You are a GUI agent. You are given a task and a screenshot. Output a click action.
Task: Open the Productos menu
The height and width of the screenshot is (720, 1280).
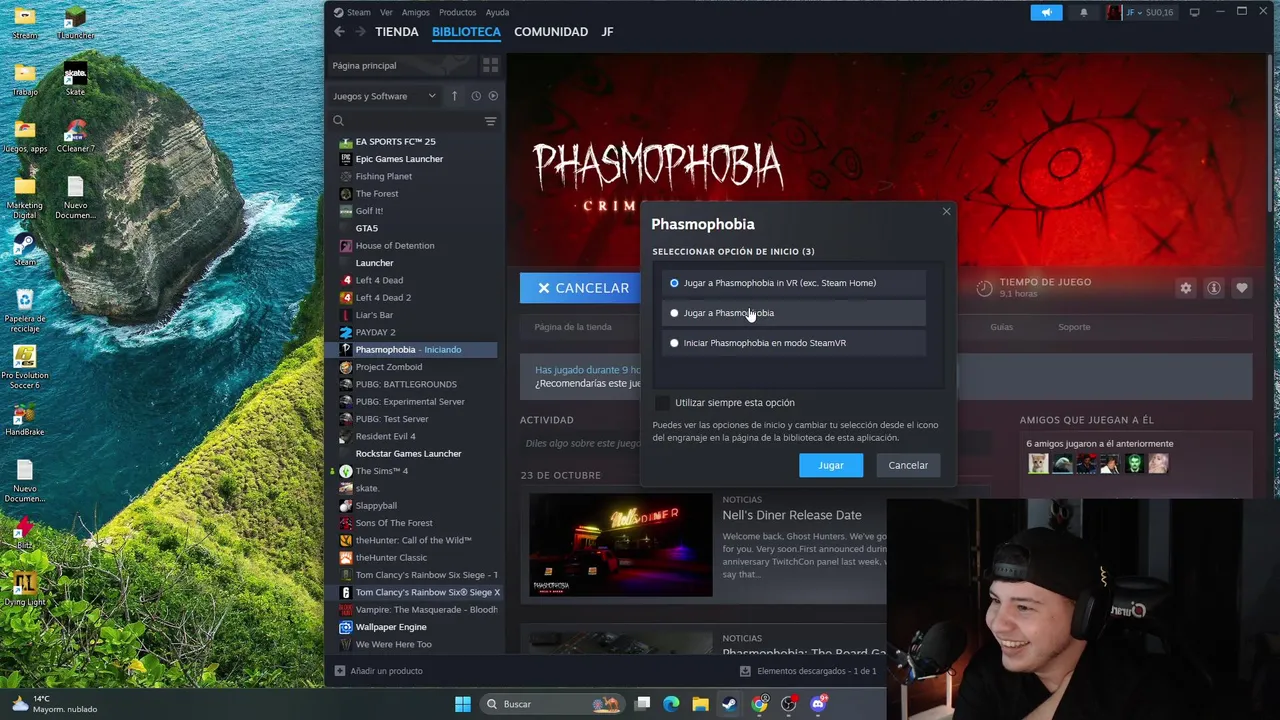pos(458,12)
